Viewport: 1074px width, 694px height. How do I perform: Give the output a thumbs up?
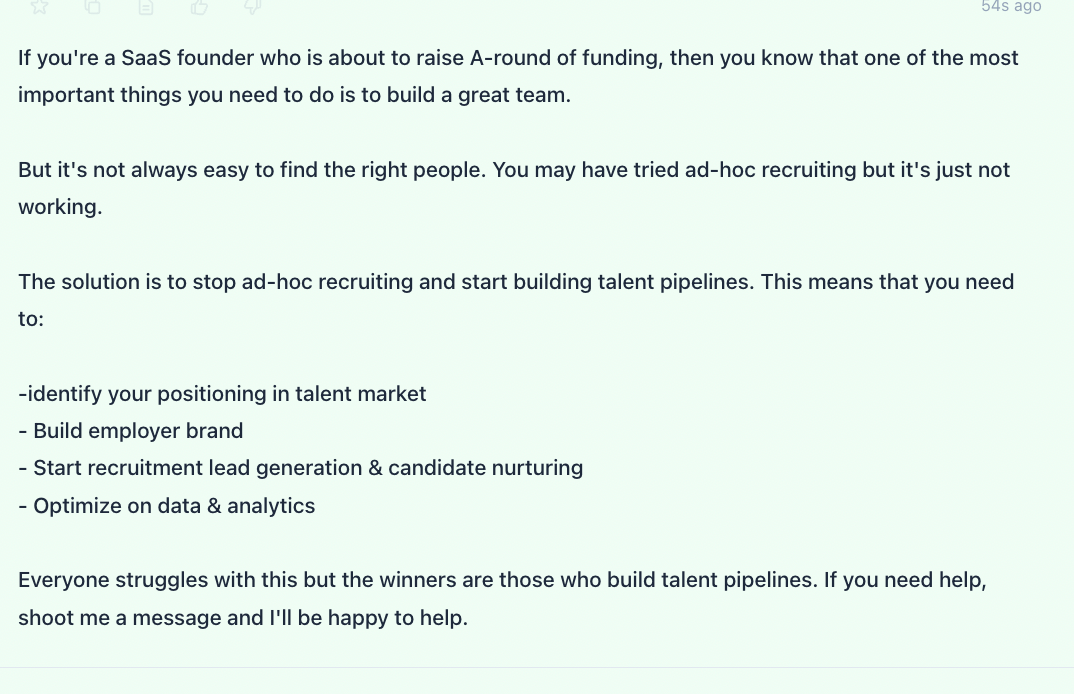click(x=199, y=6)
